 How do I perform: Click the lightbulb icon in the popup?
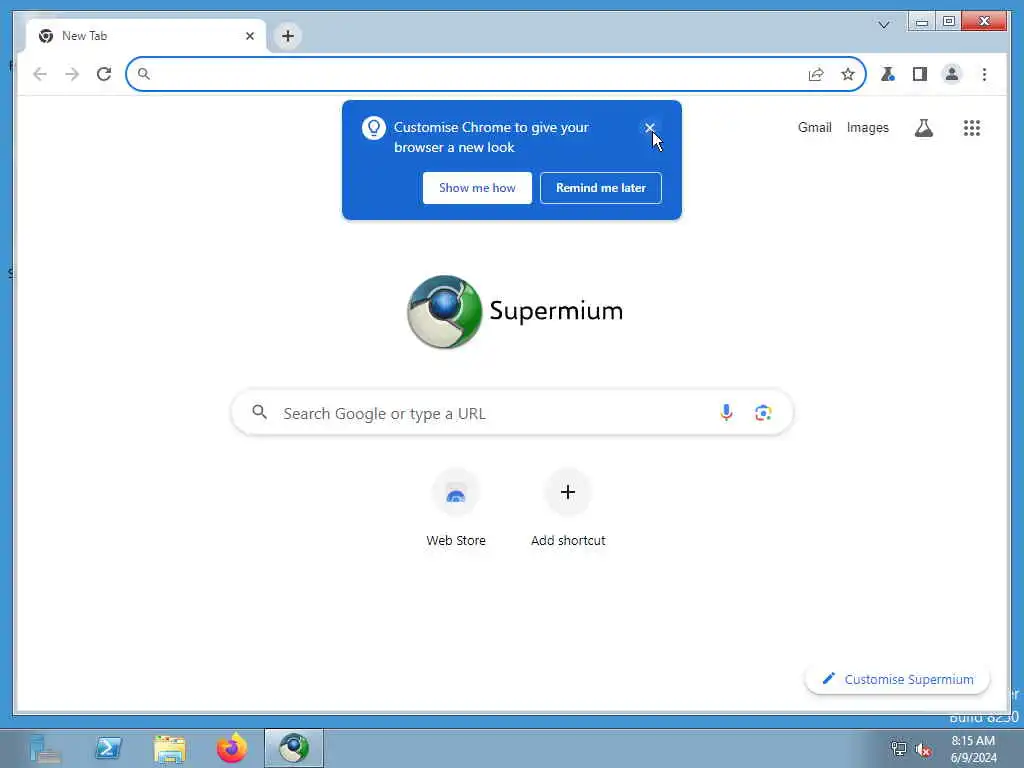[374, 128]
